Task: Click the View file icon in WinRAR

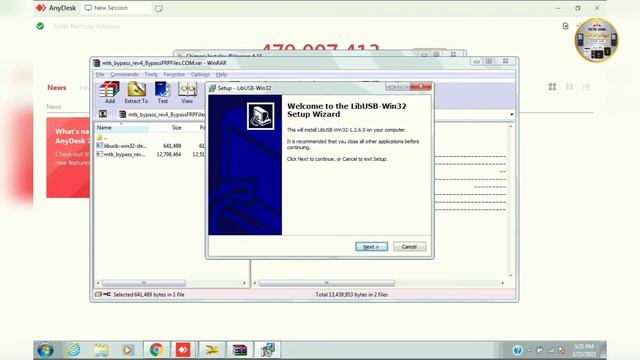Action: tap(187, 92)
